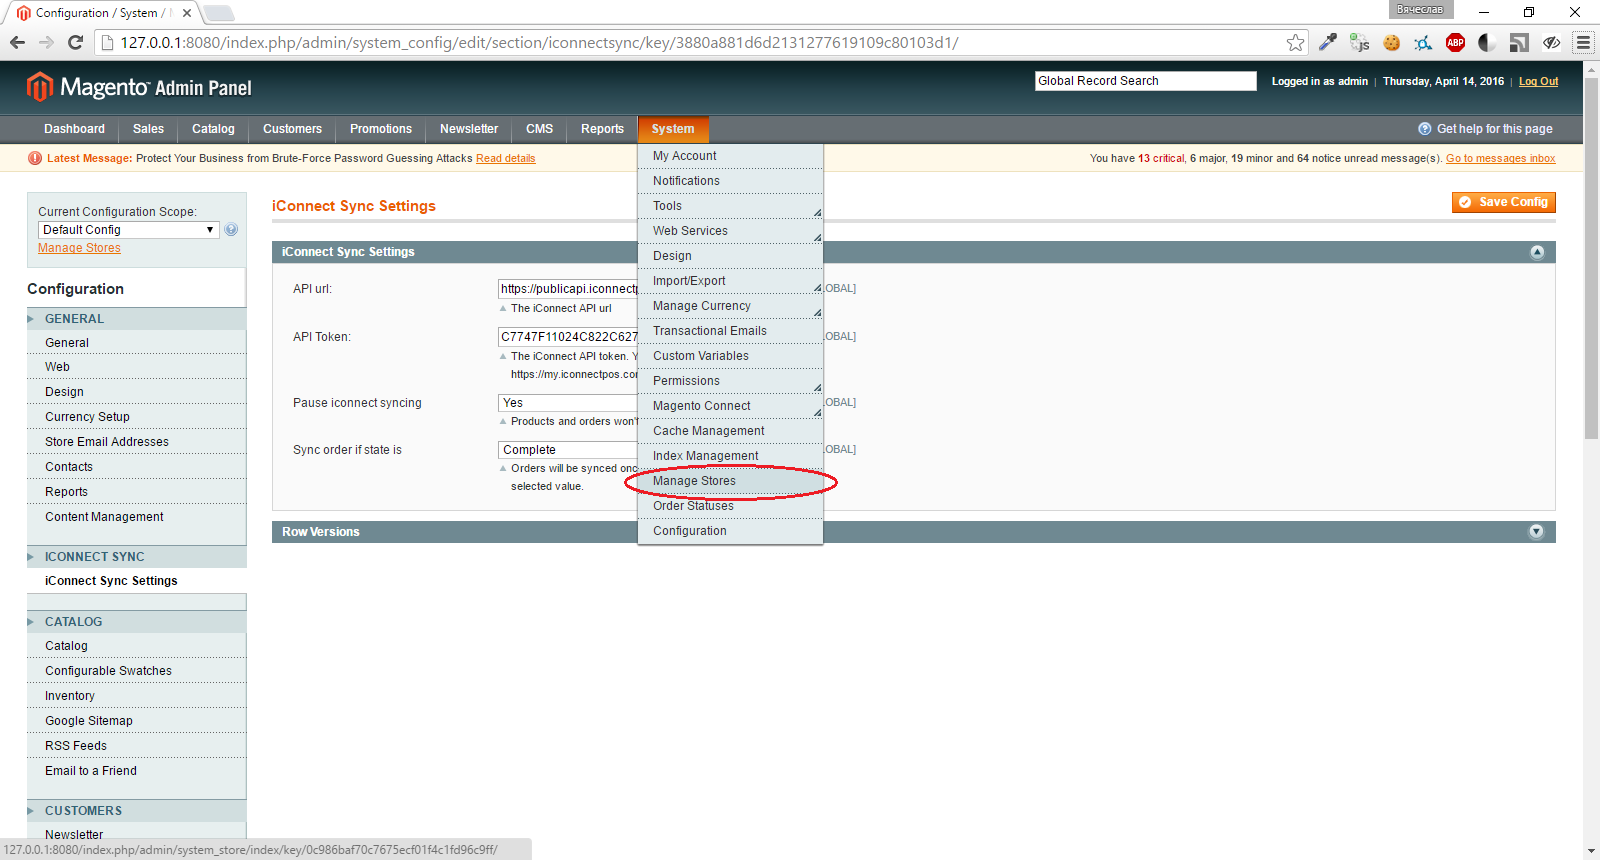Select My Account menu entry
The height and width of the screenshot is (860, 1600).
point(730,156)
